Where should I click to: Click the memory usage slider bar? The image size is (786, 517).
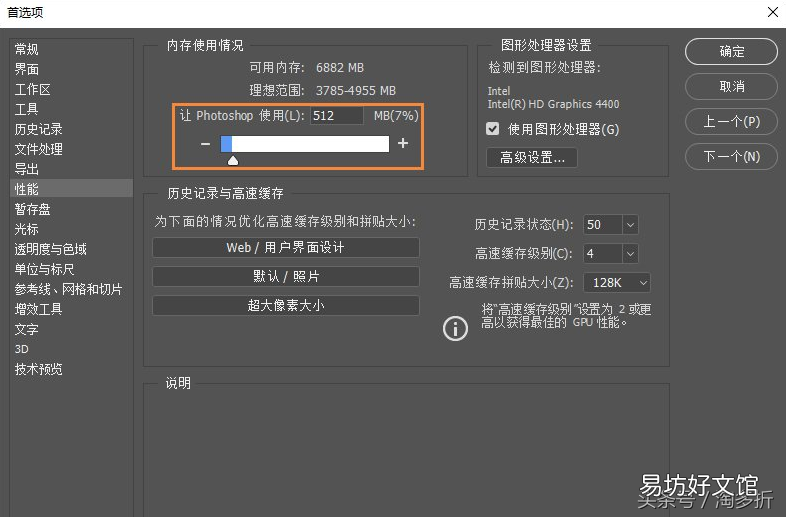pos(305,144)
